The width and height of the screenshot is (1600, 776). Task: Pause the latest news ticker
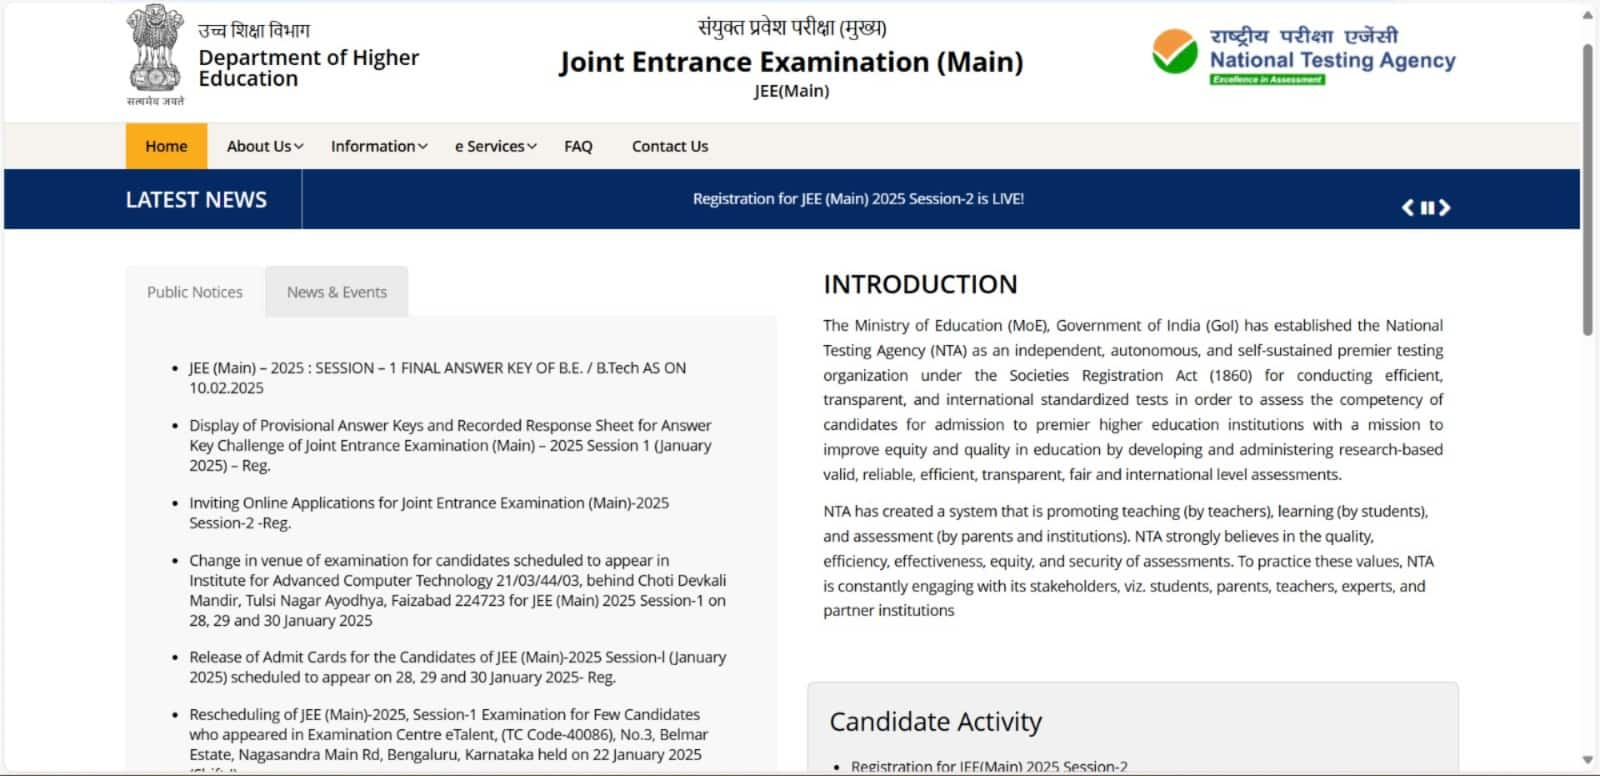point(1427,207)
